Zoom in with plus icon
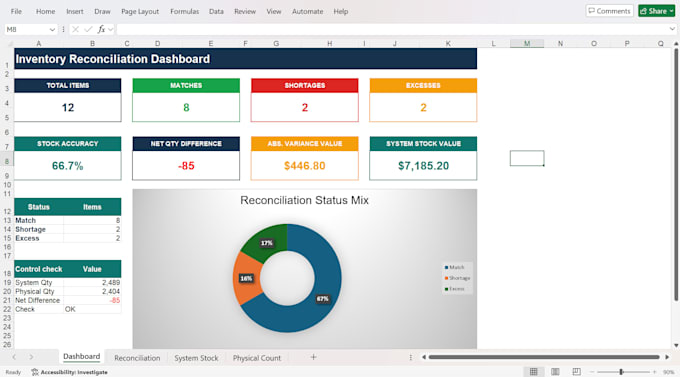Image resolution: width=680 pixels, height=377 pixels. click(x=654, y=372)
